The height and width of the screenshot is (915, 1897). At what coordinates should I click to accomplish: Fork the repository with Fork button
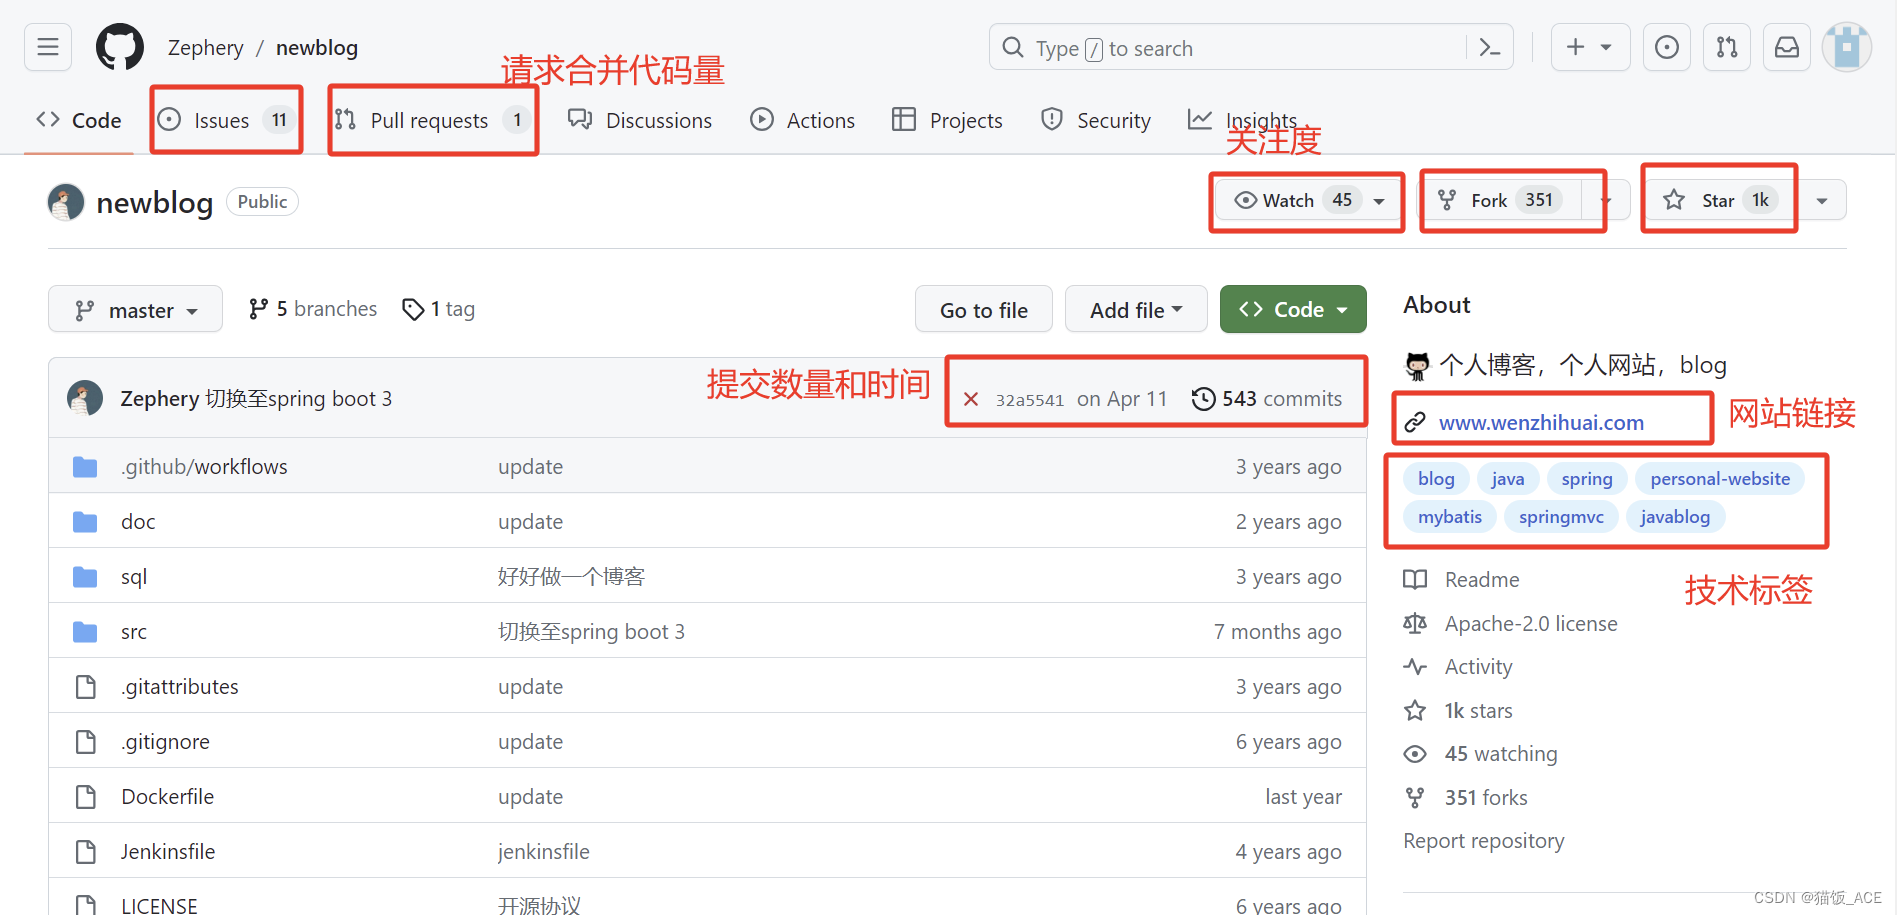1502,200
